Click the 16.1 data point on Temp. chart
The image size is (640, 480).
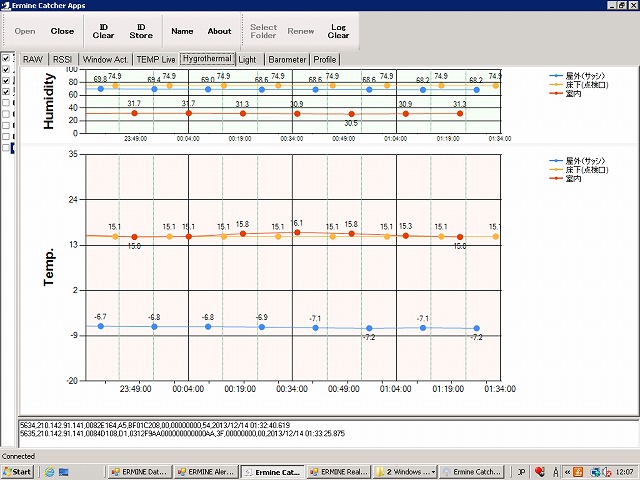pyautogui.click(x=297, y=232)
